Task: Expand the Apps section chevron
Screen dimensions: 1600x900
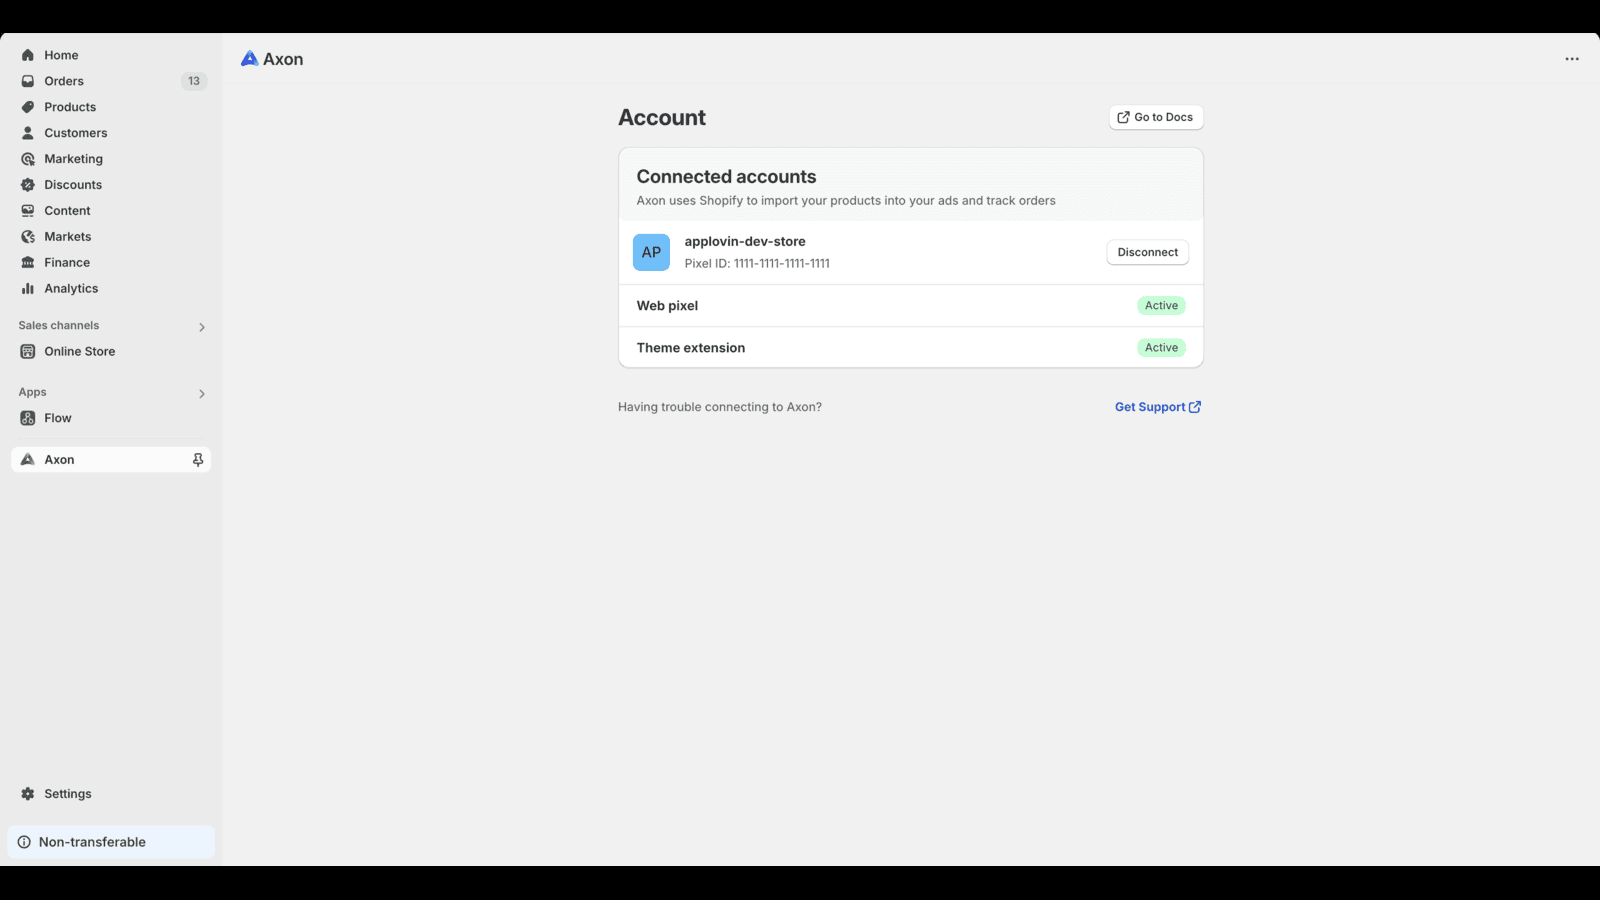Action: pyautogui.click(x=202, y=394)
